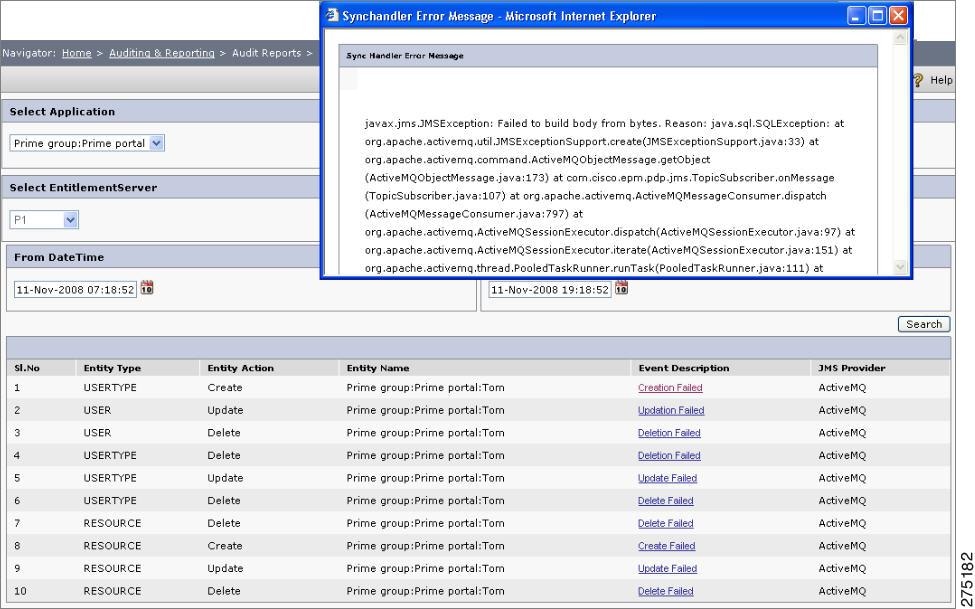The height and width of the screenshot is (609, 975).
Task: Click the Search button
Action: (924, 324)
